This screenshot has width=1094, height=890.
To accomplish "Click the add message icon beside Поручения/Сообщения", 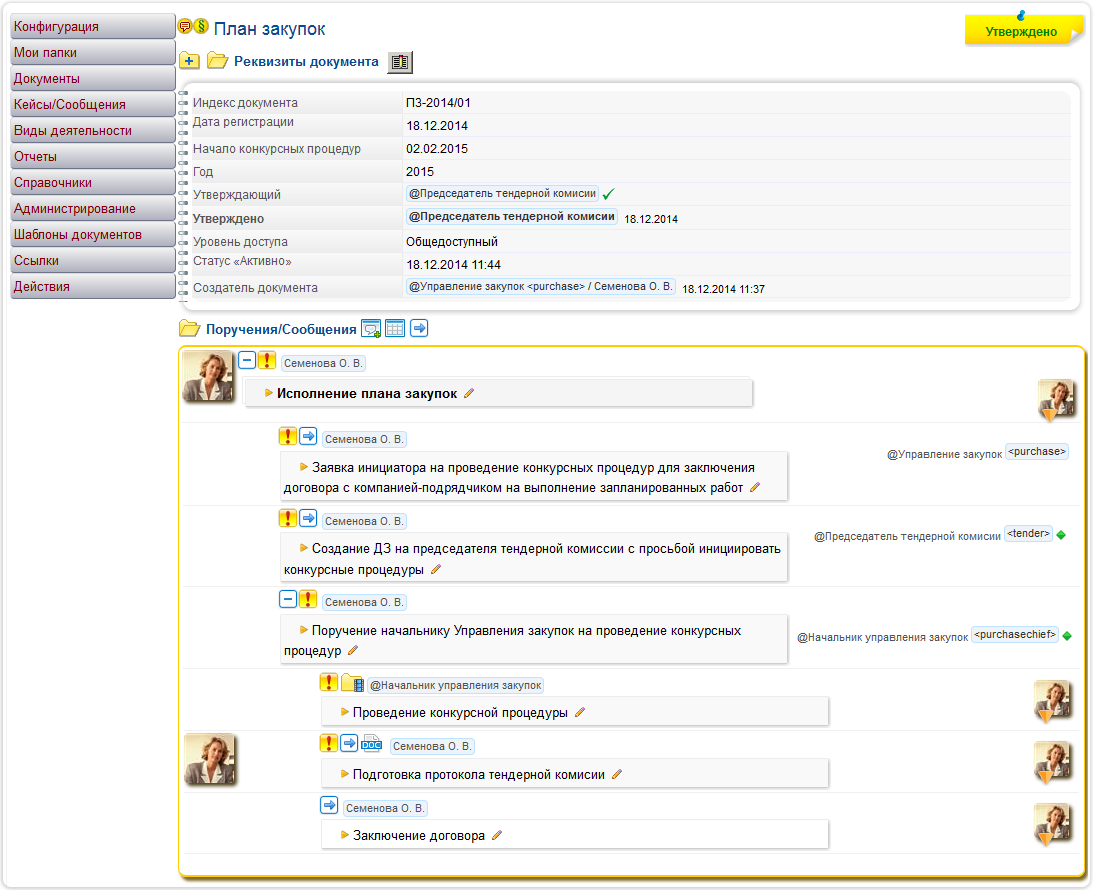I will 371,328.
